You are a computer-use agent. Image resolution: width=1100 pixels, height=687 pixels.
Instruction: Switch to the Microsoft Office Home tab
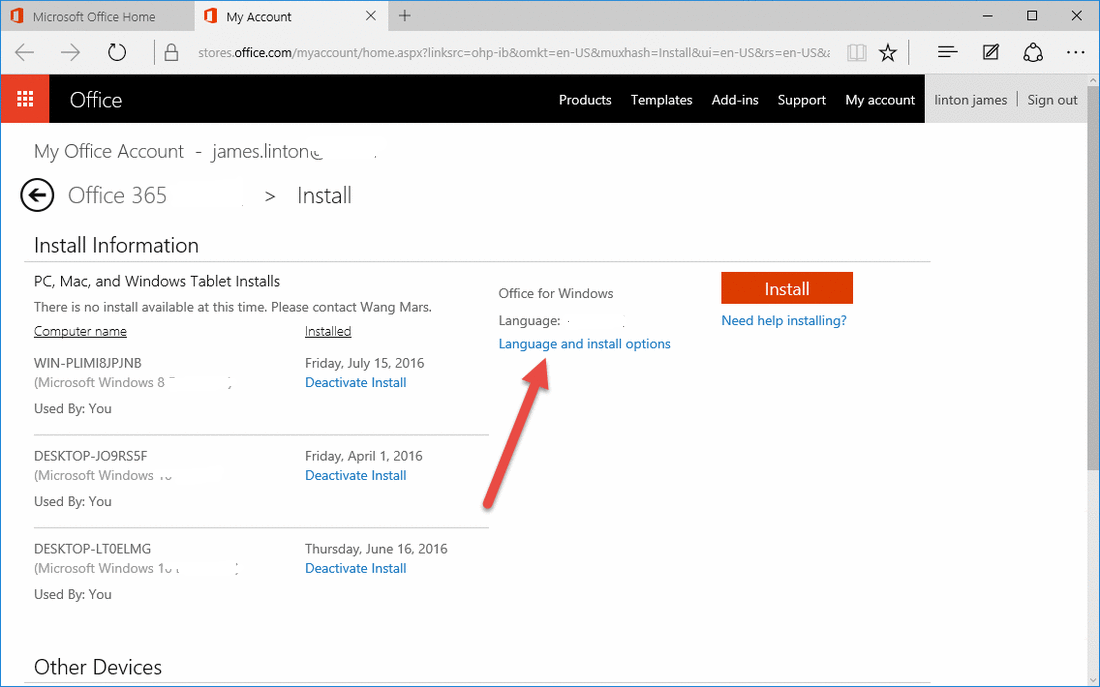(98, 16)
